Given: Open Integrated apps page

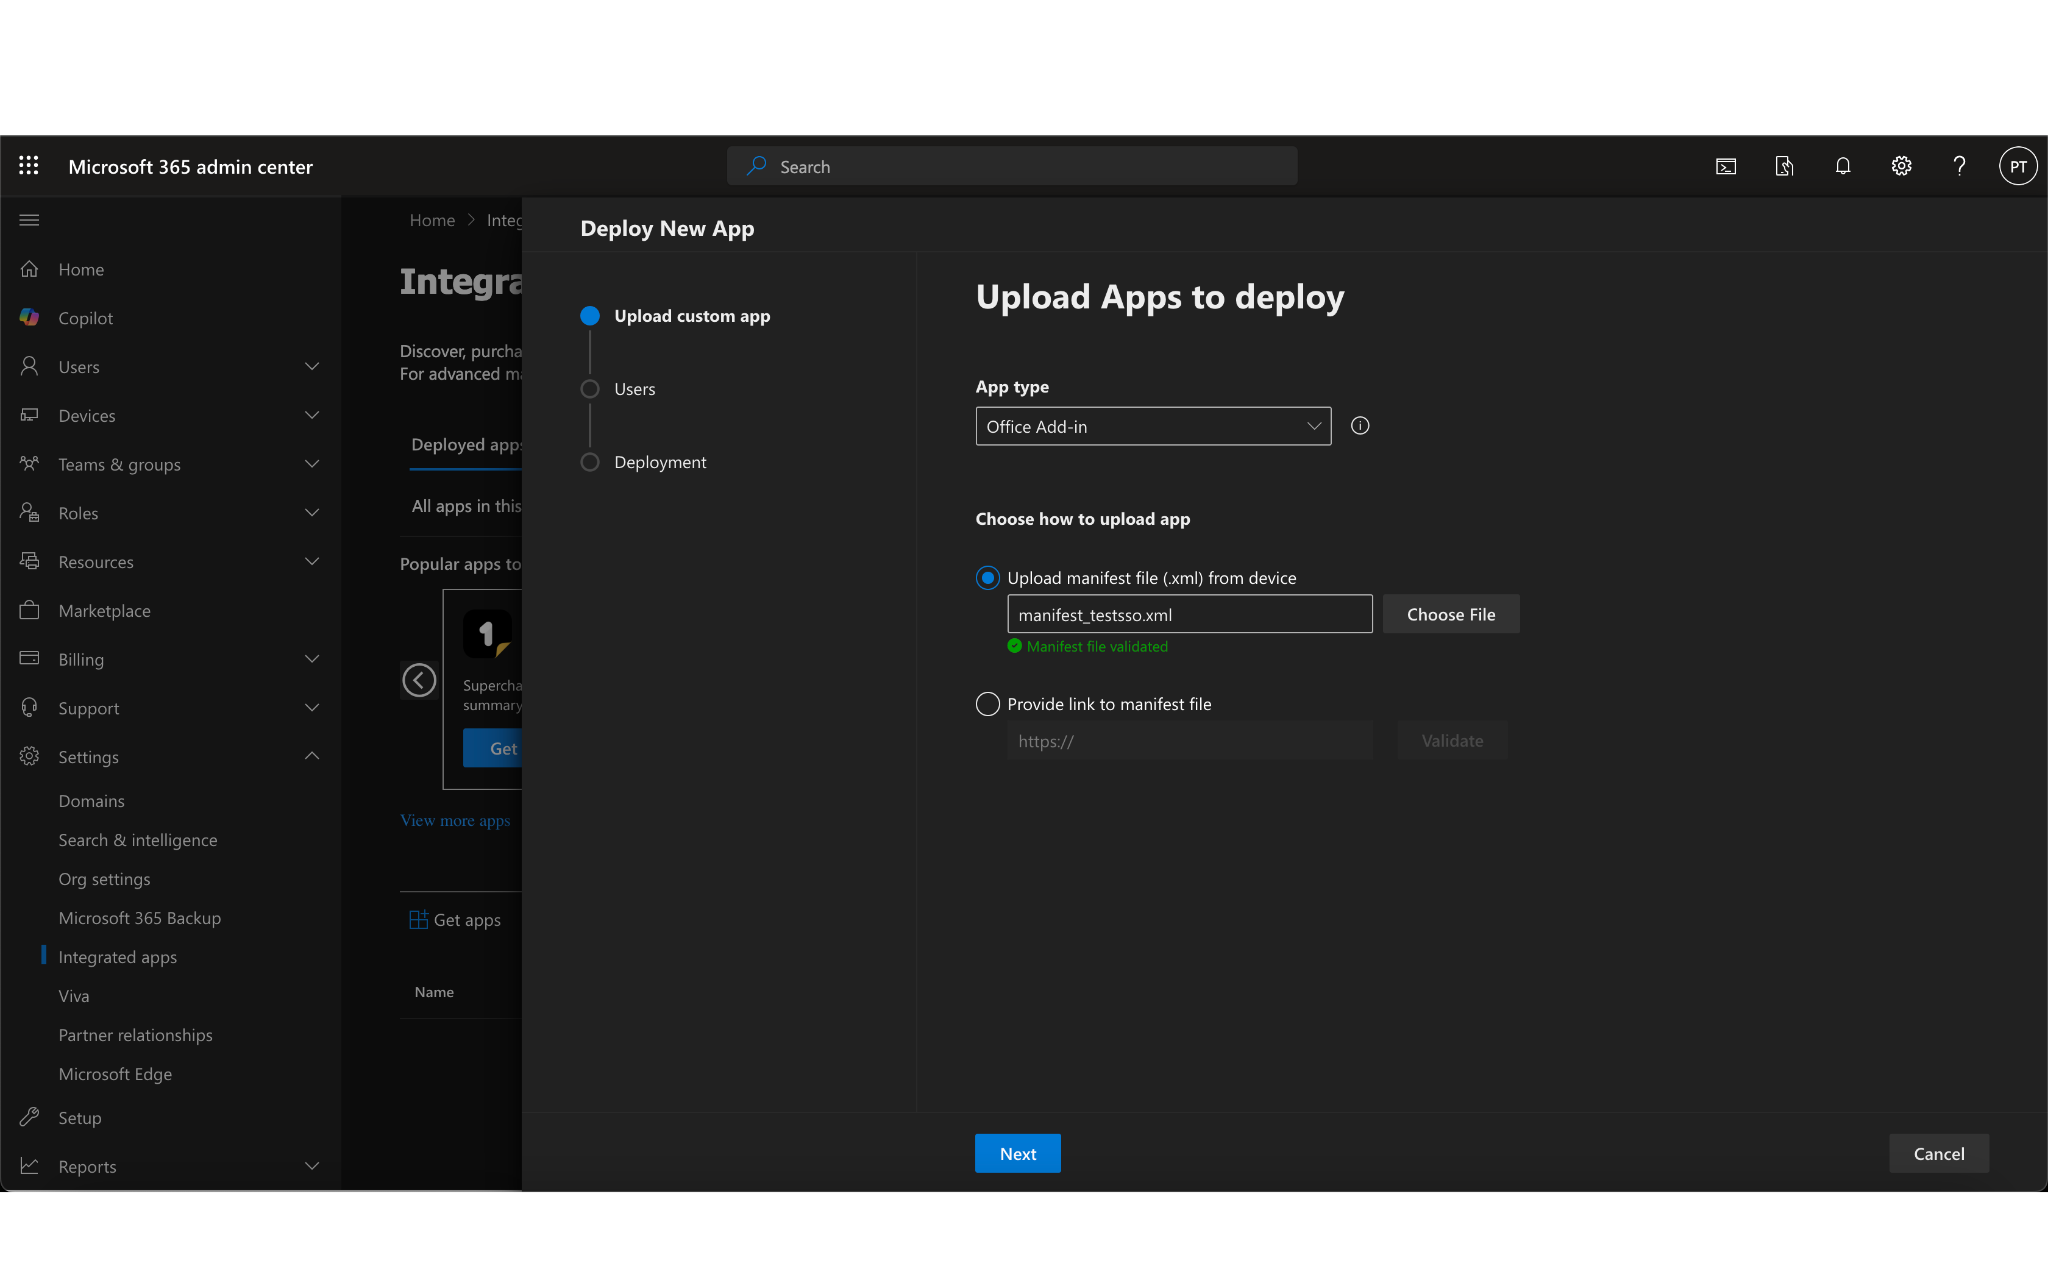Looking at the screenshot, I should pyautogui.click(x=118, y=957).
